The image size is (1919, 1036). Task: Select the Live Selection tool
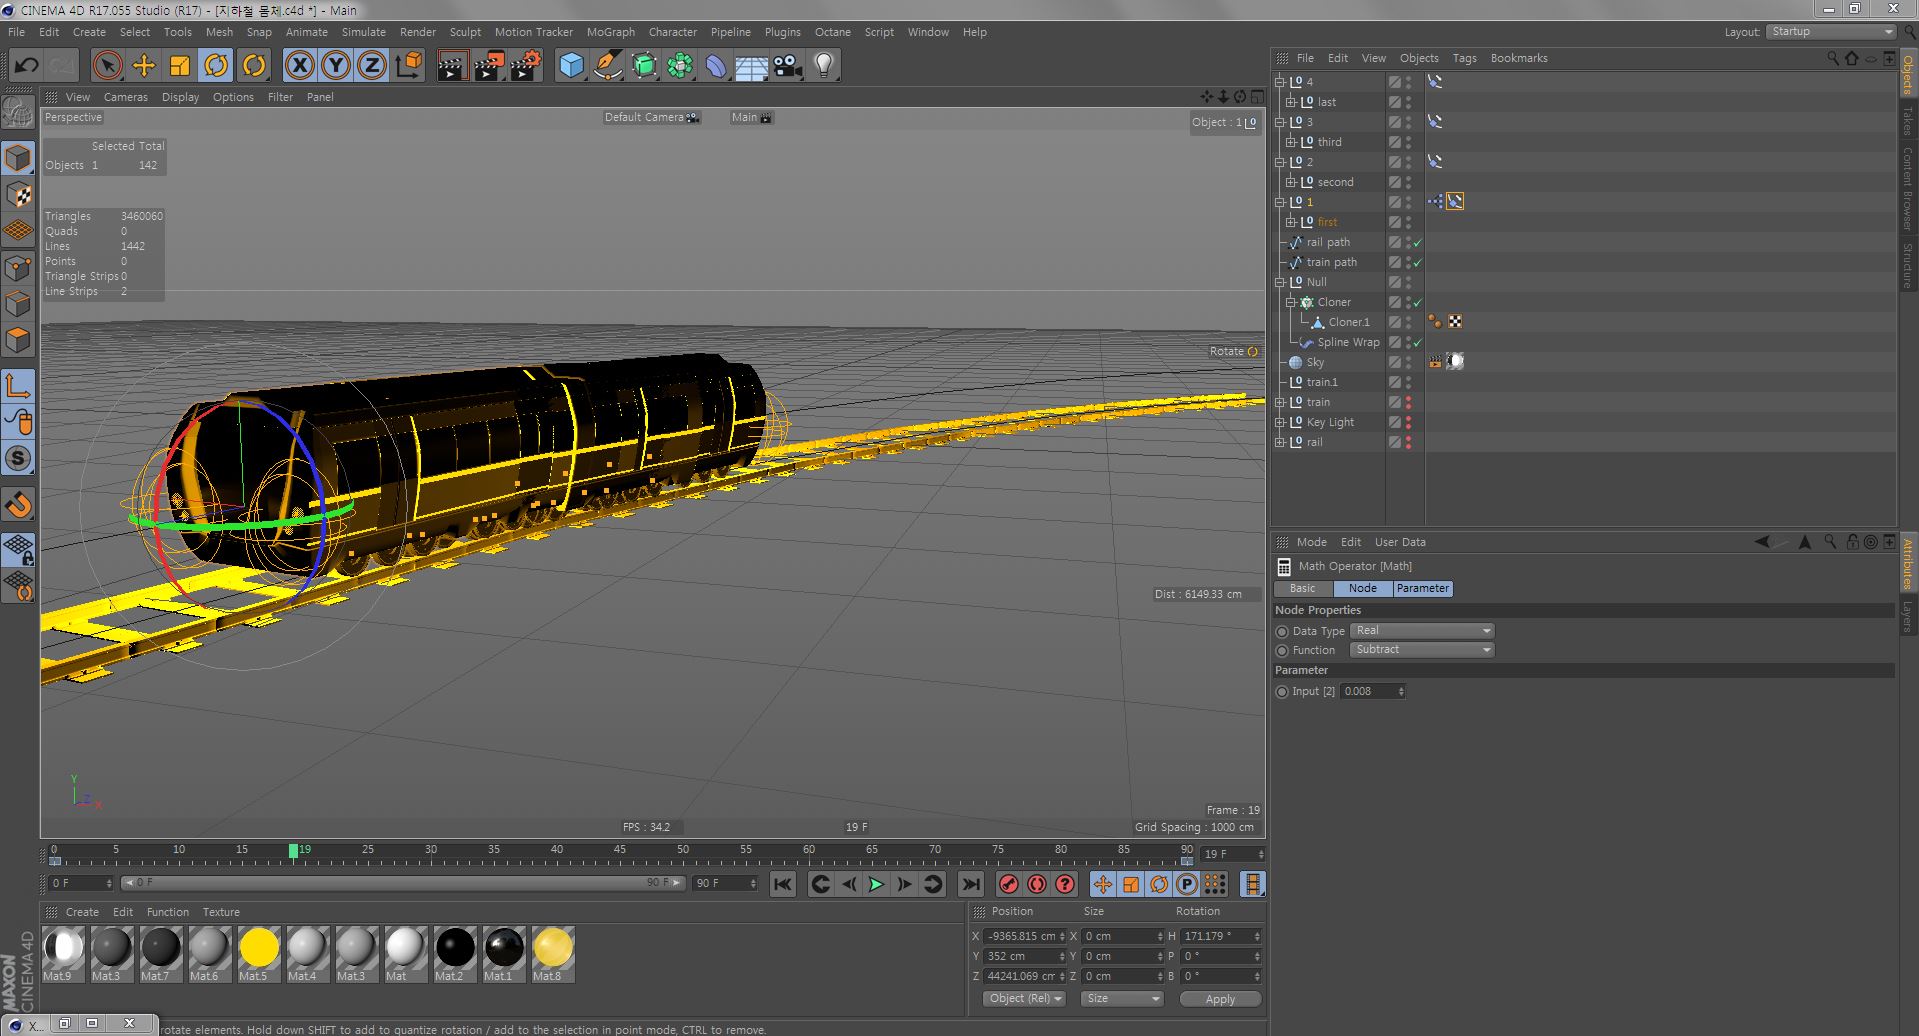click(107, 66)
